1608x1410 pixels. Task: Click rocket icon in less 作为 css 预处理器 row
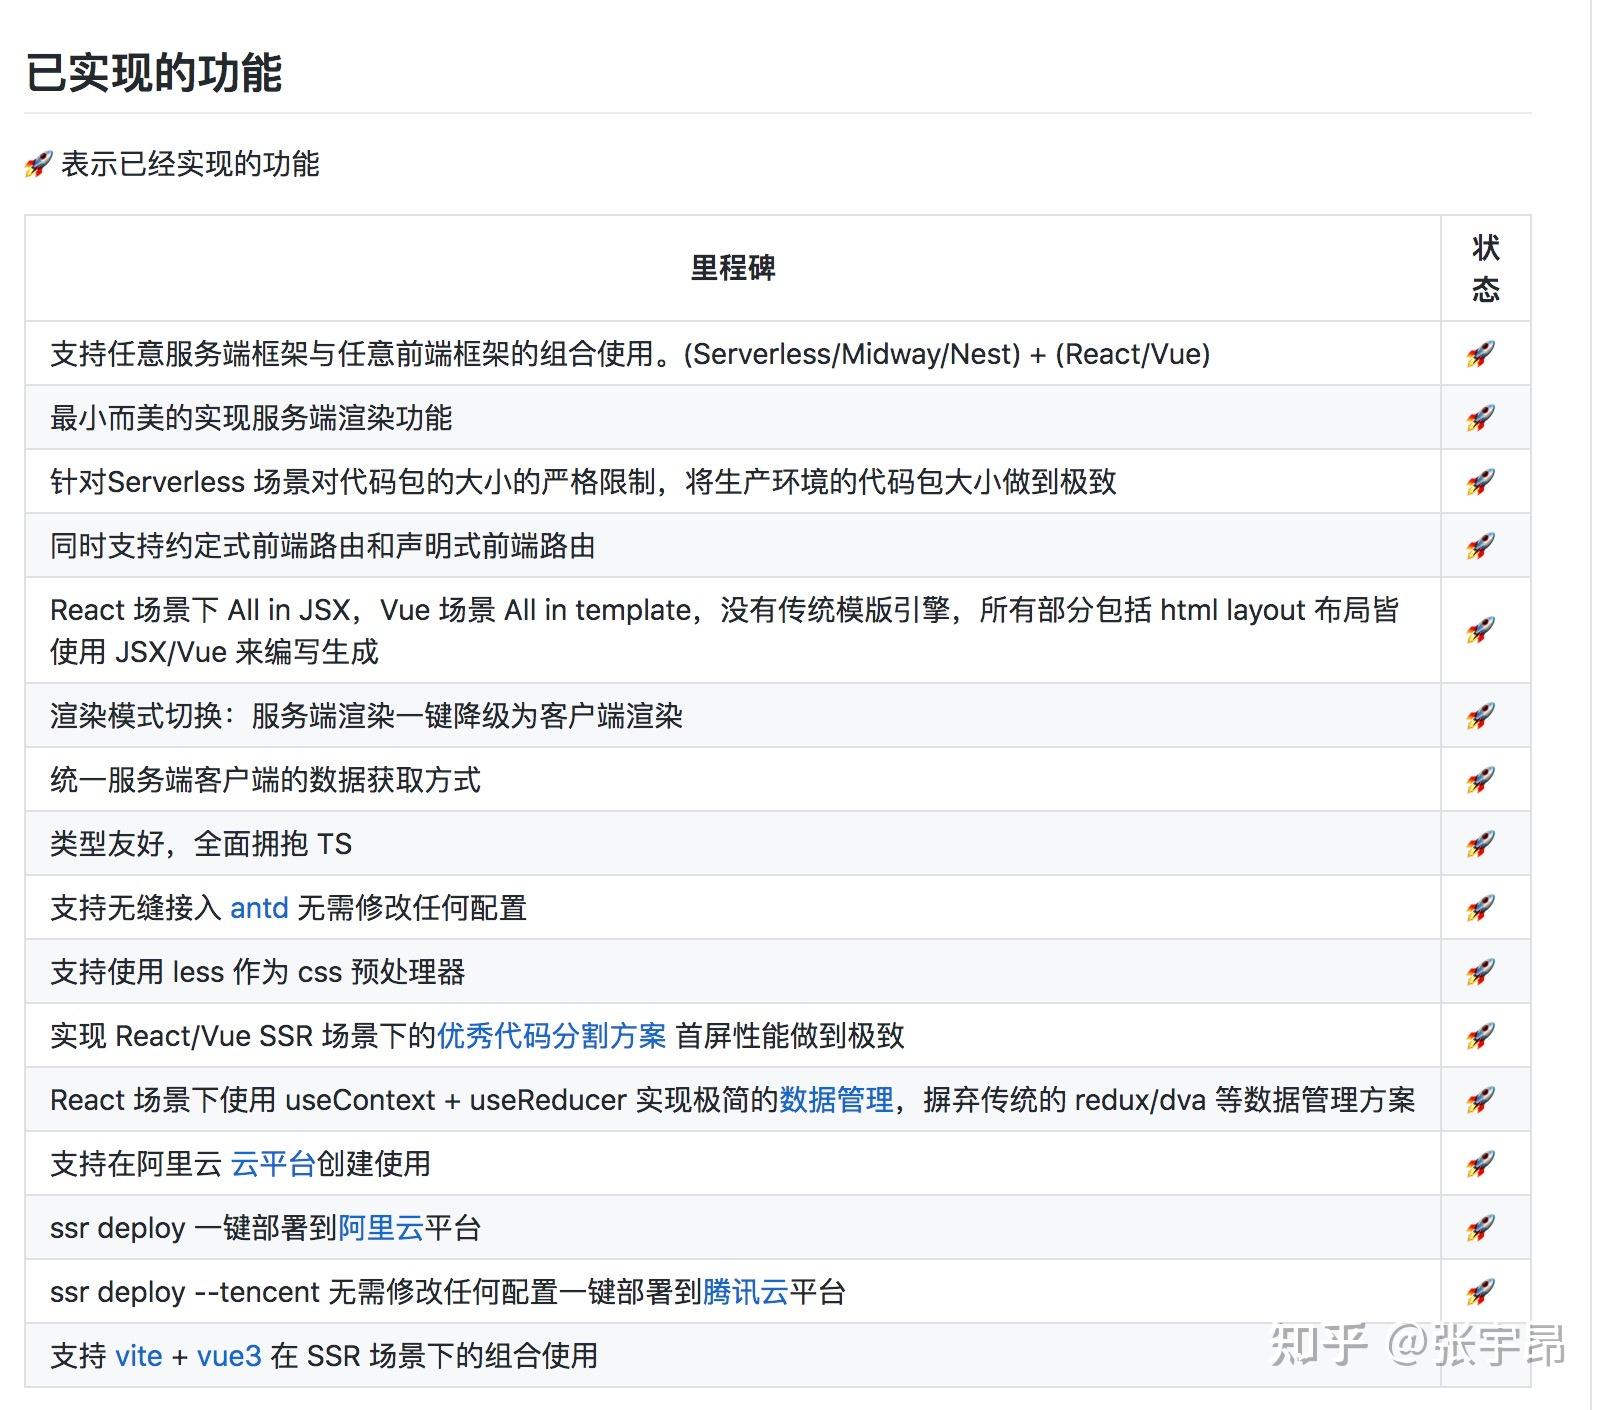1481,972
